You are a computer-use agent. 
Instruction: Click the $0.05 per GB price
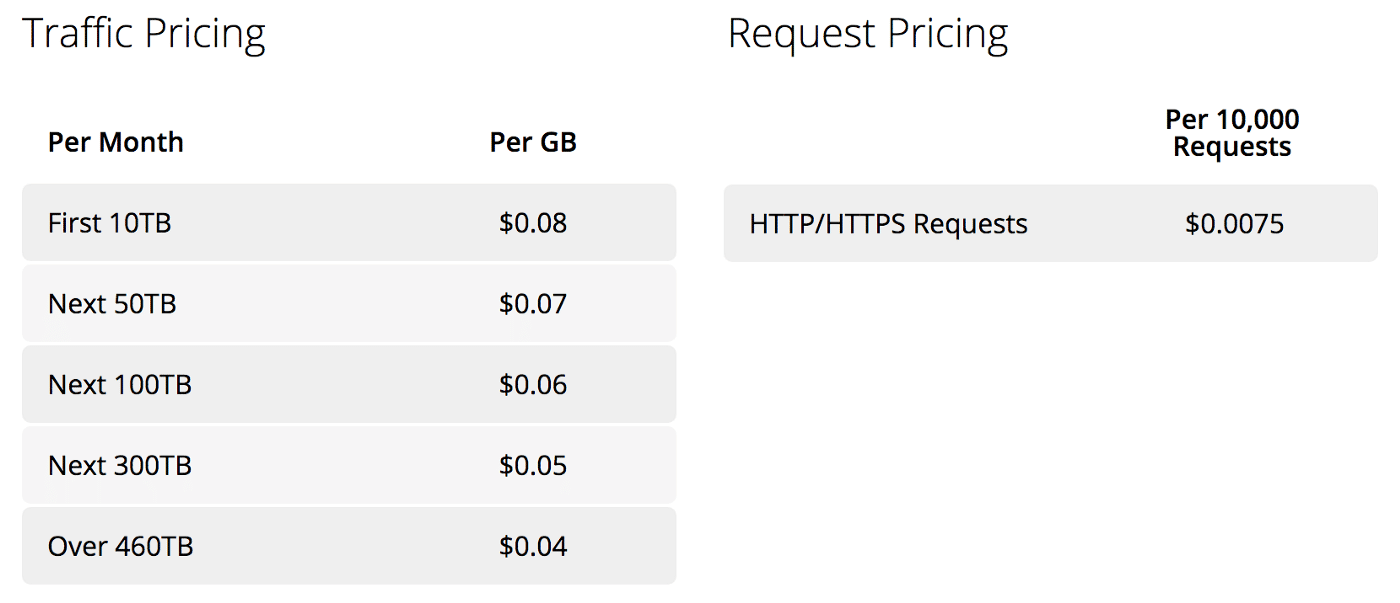point(533,465)
